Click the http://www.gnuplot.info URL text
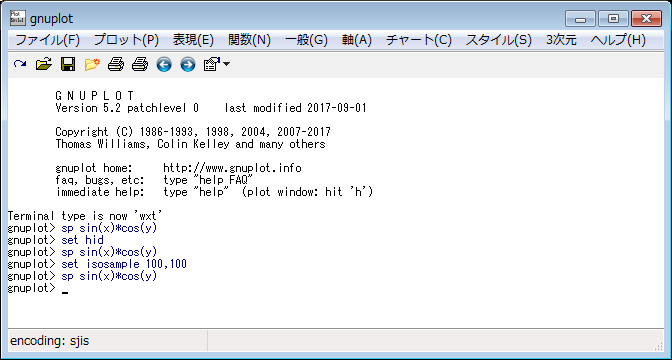The width and height of the screenshot is (672, 360). coord(232,168)
